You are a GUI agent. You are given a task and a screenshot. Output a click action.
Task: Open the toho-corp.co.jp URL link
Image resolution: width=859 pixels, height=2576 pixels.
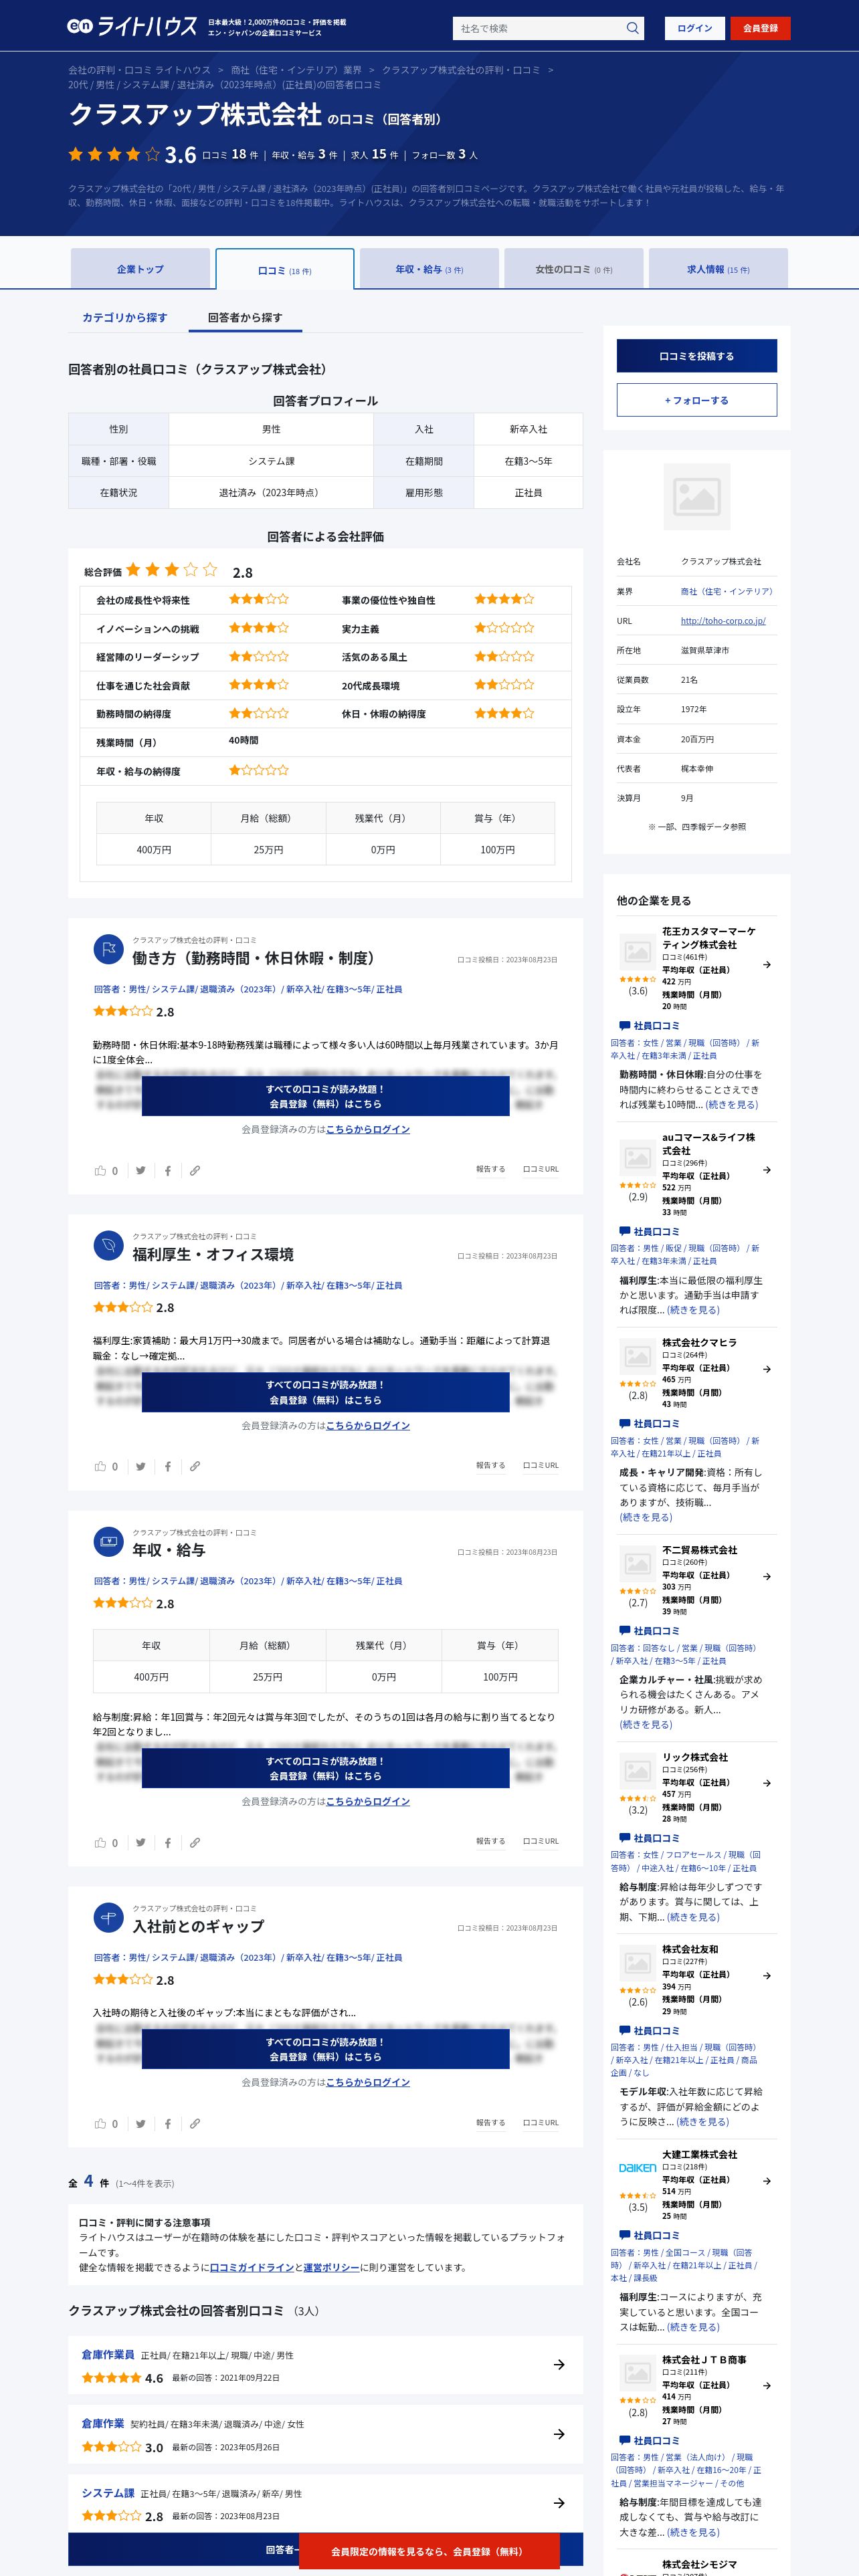click(x=723, y=621)
